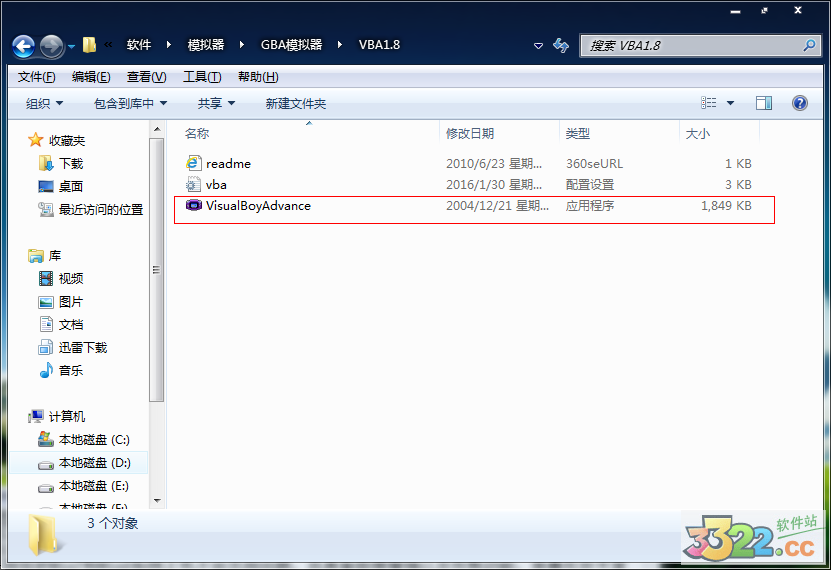Screen dimensions: 831x570
Task: Click 360seURL type of readme
Action: tap(594, 164)
